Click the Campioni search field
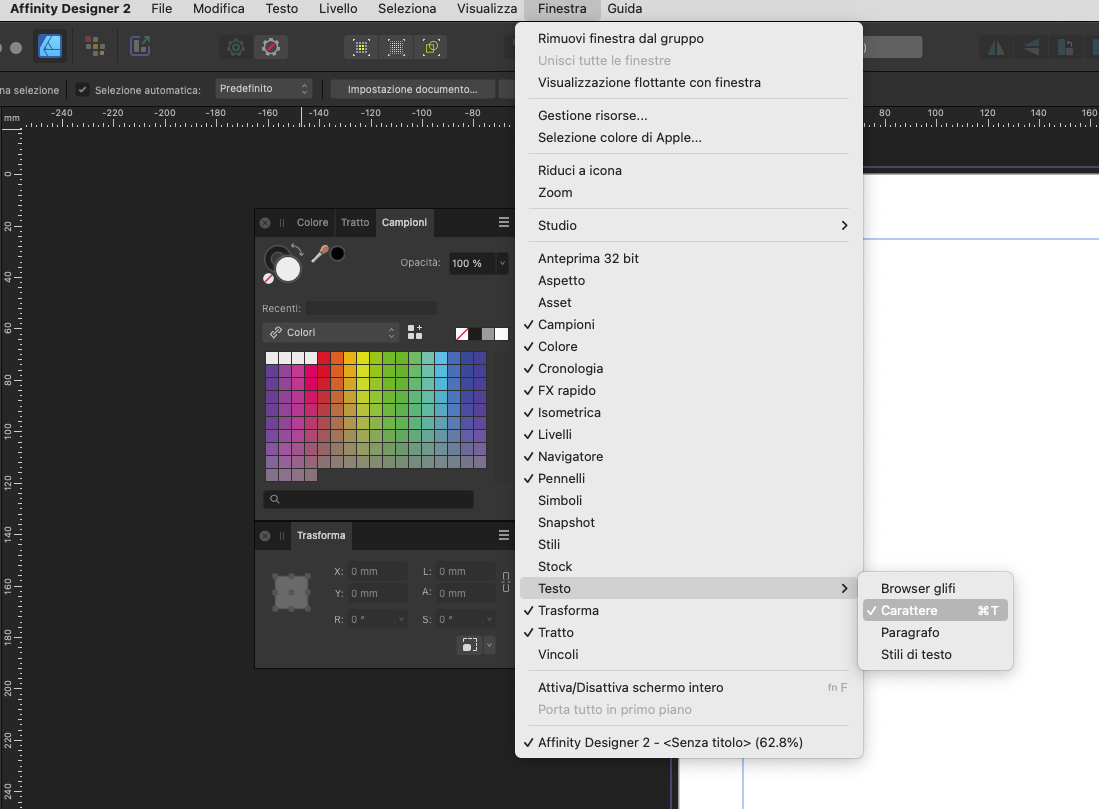This screenshot has height=809, width=1099. [369, 499]
